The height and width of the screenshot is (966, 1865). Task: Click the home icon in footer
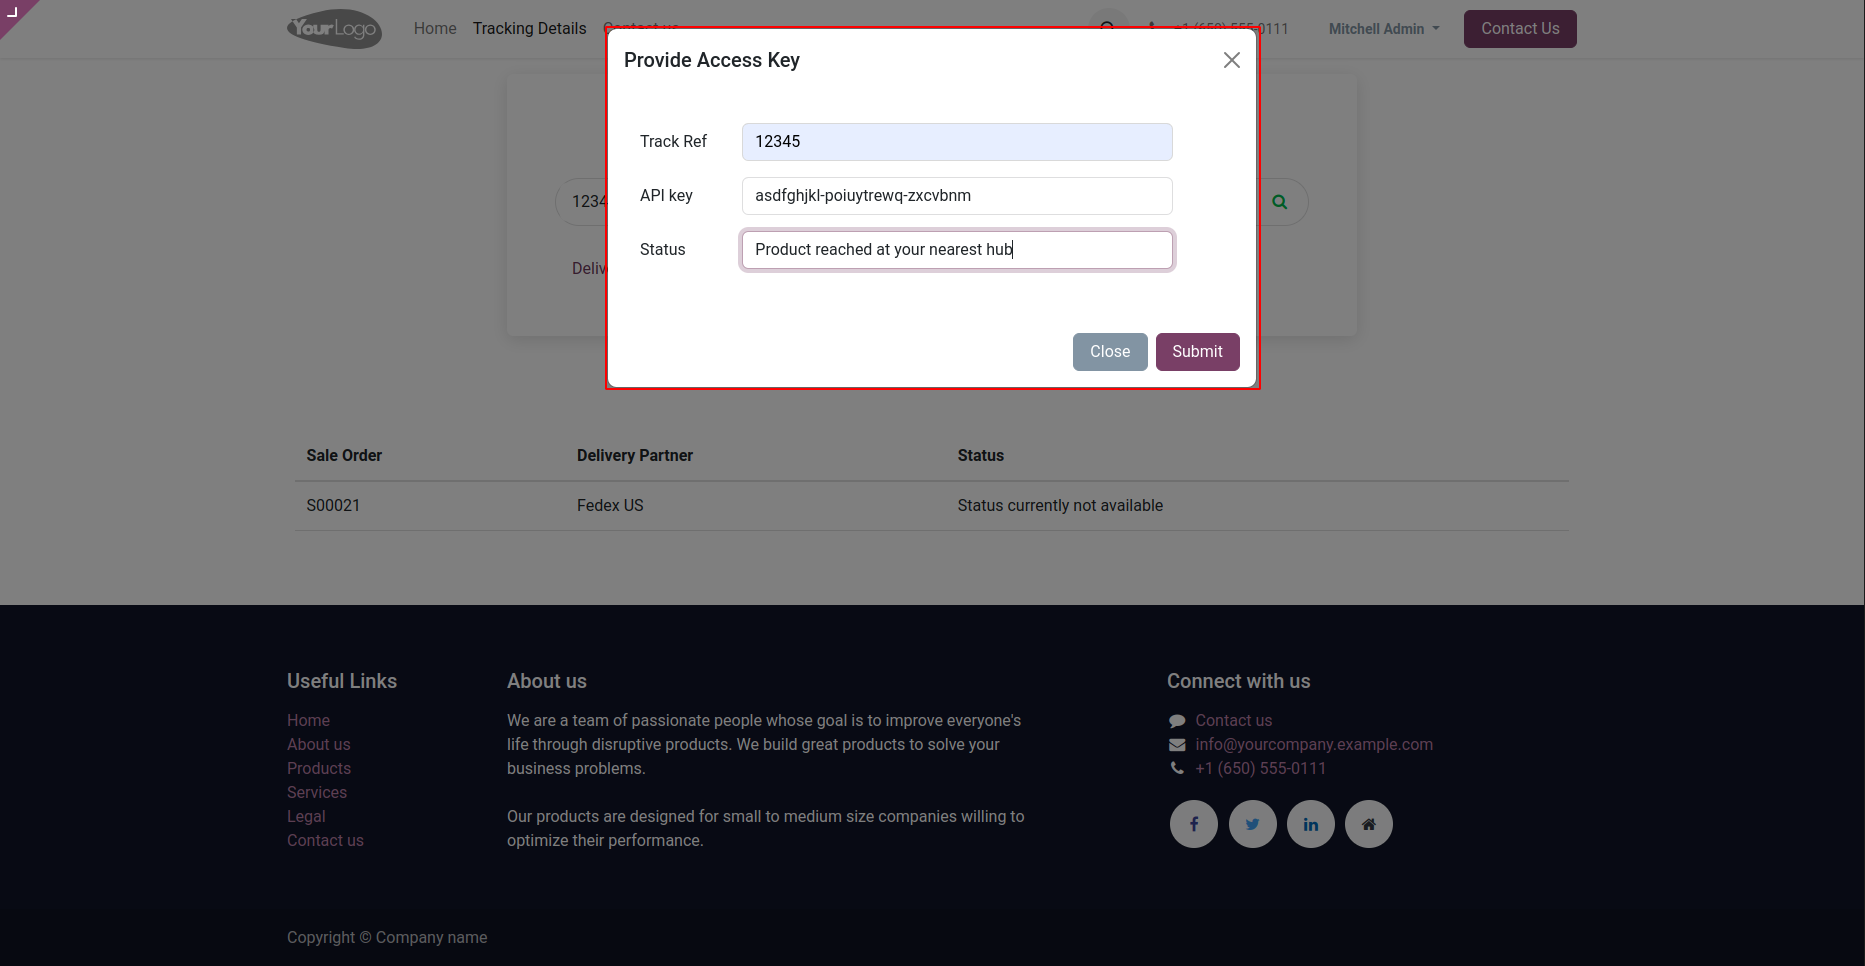click(1368, 824)
